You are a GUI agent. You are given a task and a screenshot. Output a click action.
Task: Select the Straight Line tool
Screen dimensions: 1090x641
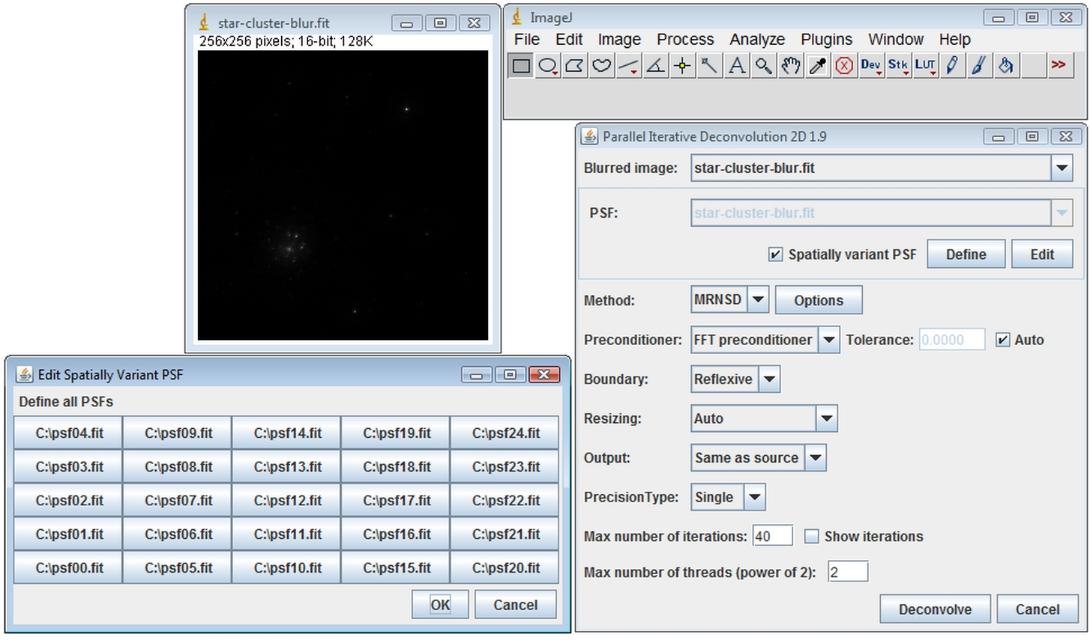point(629,65)
